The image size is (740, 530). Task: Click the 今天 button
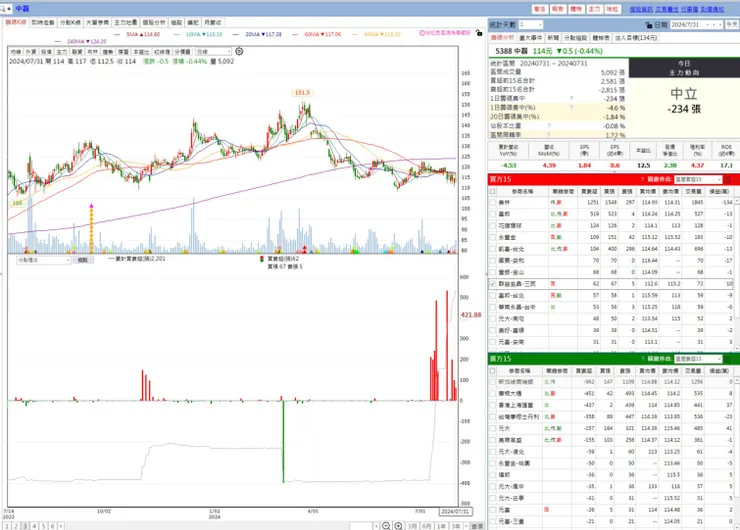[732, 25]
